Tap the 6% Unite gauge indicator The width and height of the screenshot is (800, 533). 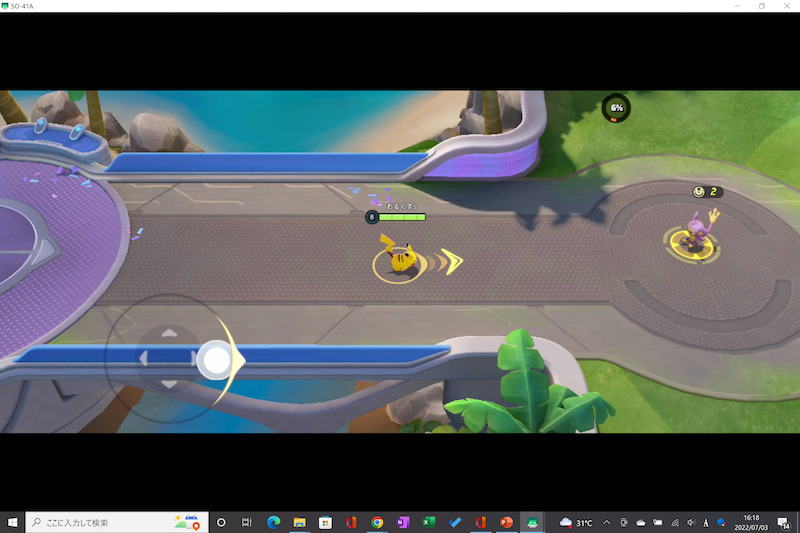coord(616,108)
